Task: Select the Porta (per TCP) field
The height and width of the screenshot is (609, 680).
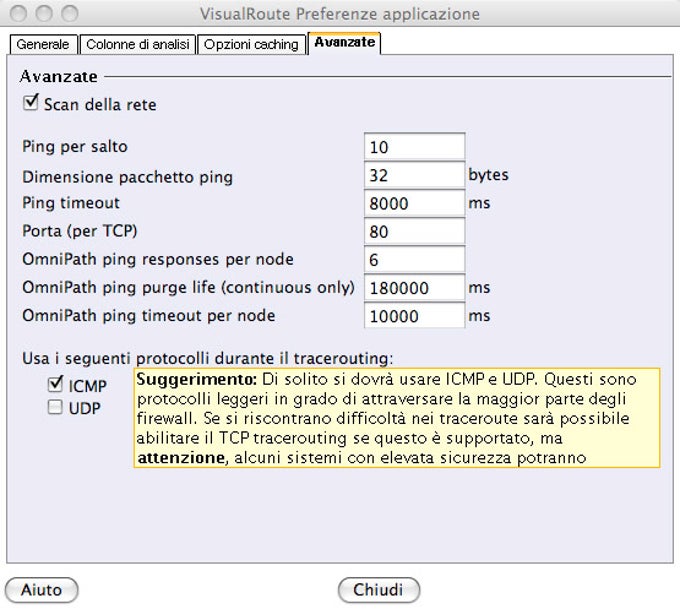Action: coord(414,231)
